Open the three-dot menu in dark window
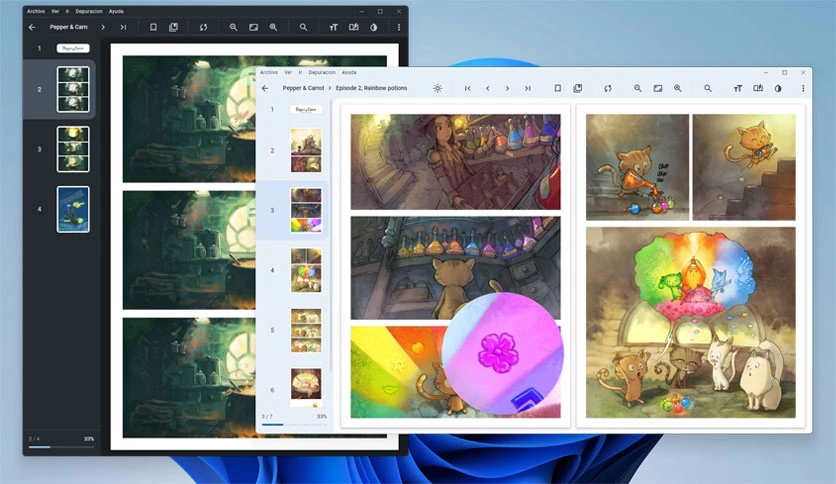The image size is (836, 484). point(399,27)
